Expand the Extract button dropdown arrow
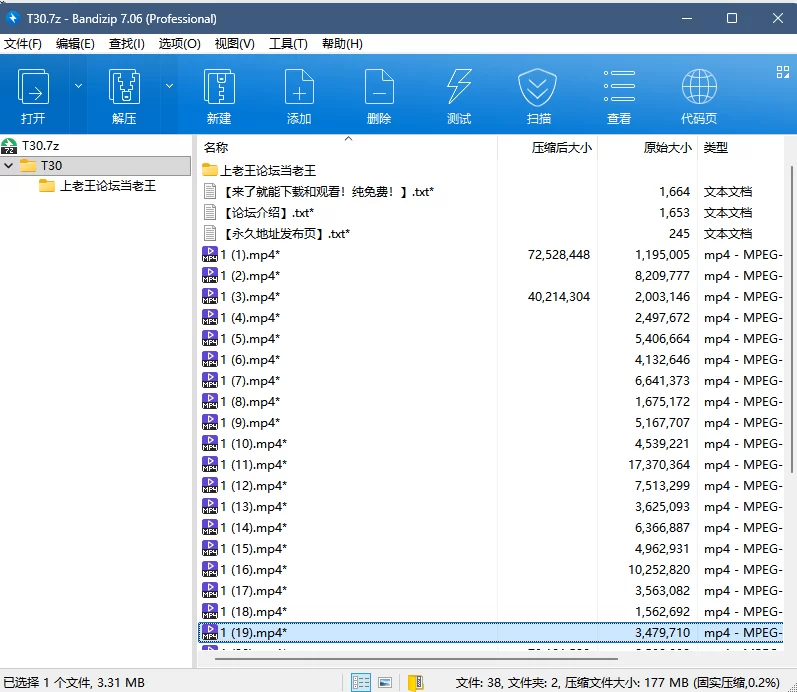 [x=169, y=86]
